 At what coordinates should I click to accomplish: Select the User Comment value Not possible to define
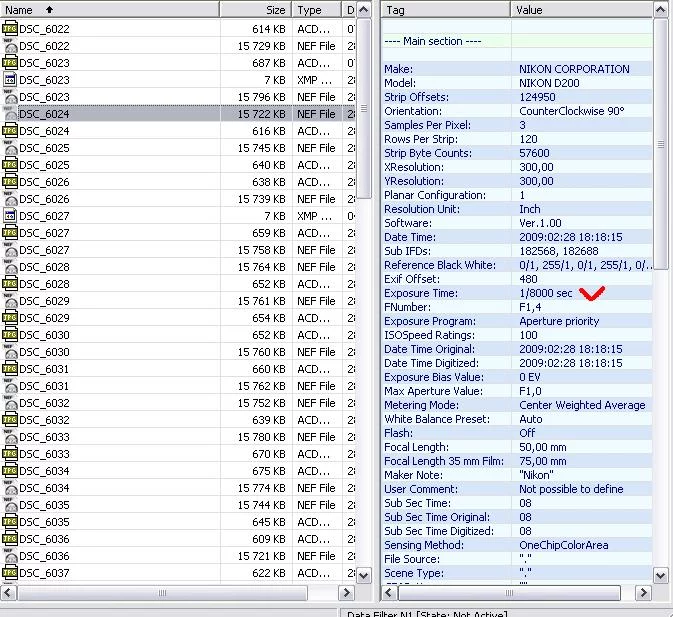click(571, 489)
